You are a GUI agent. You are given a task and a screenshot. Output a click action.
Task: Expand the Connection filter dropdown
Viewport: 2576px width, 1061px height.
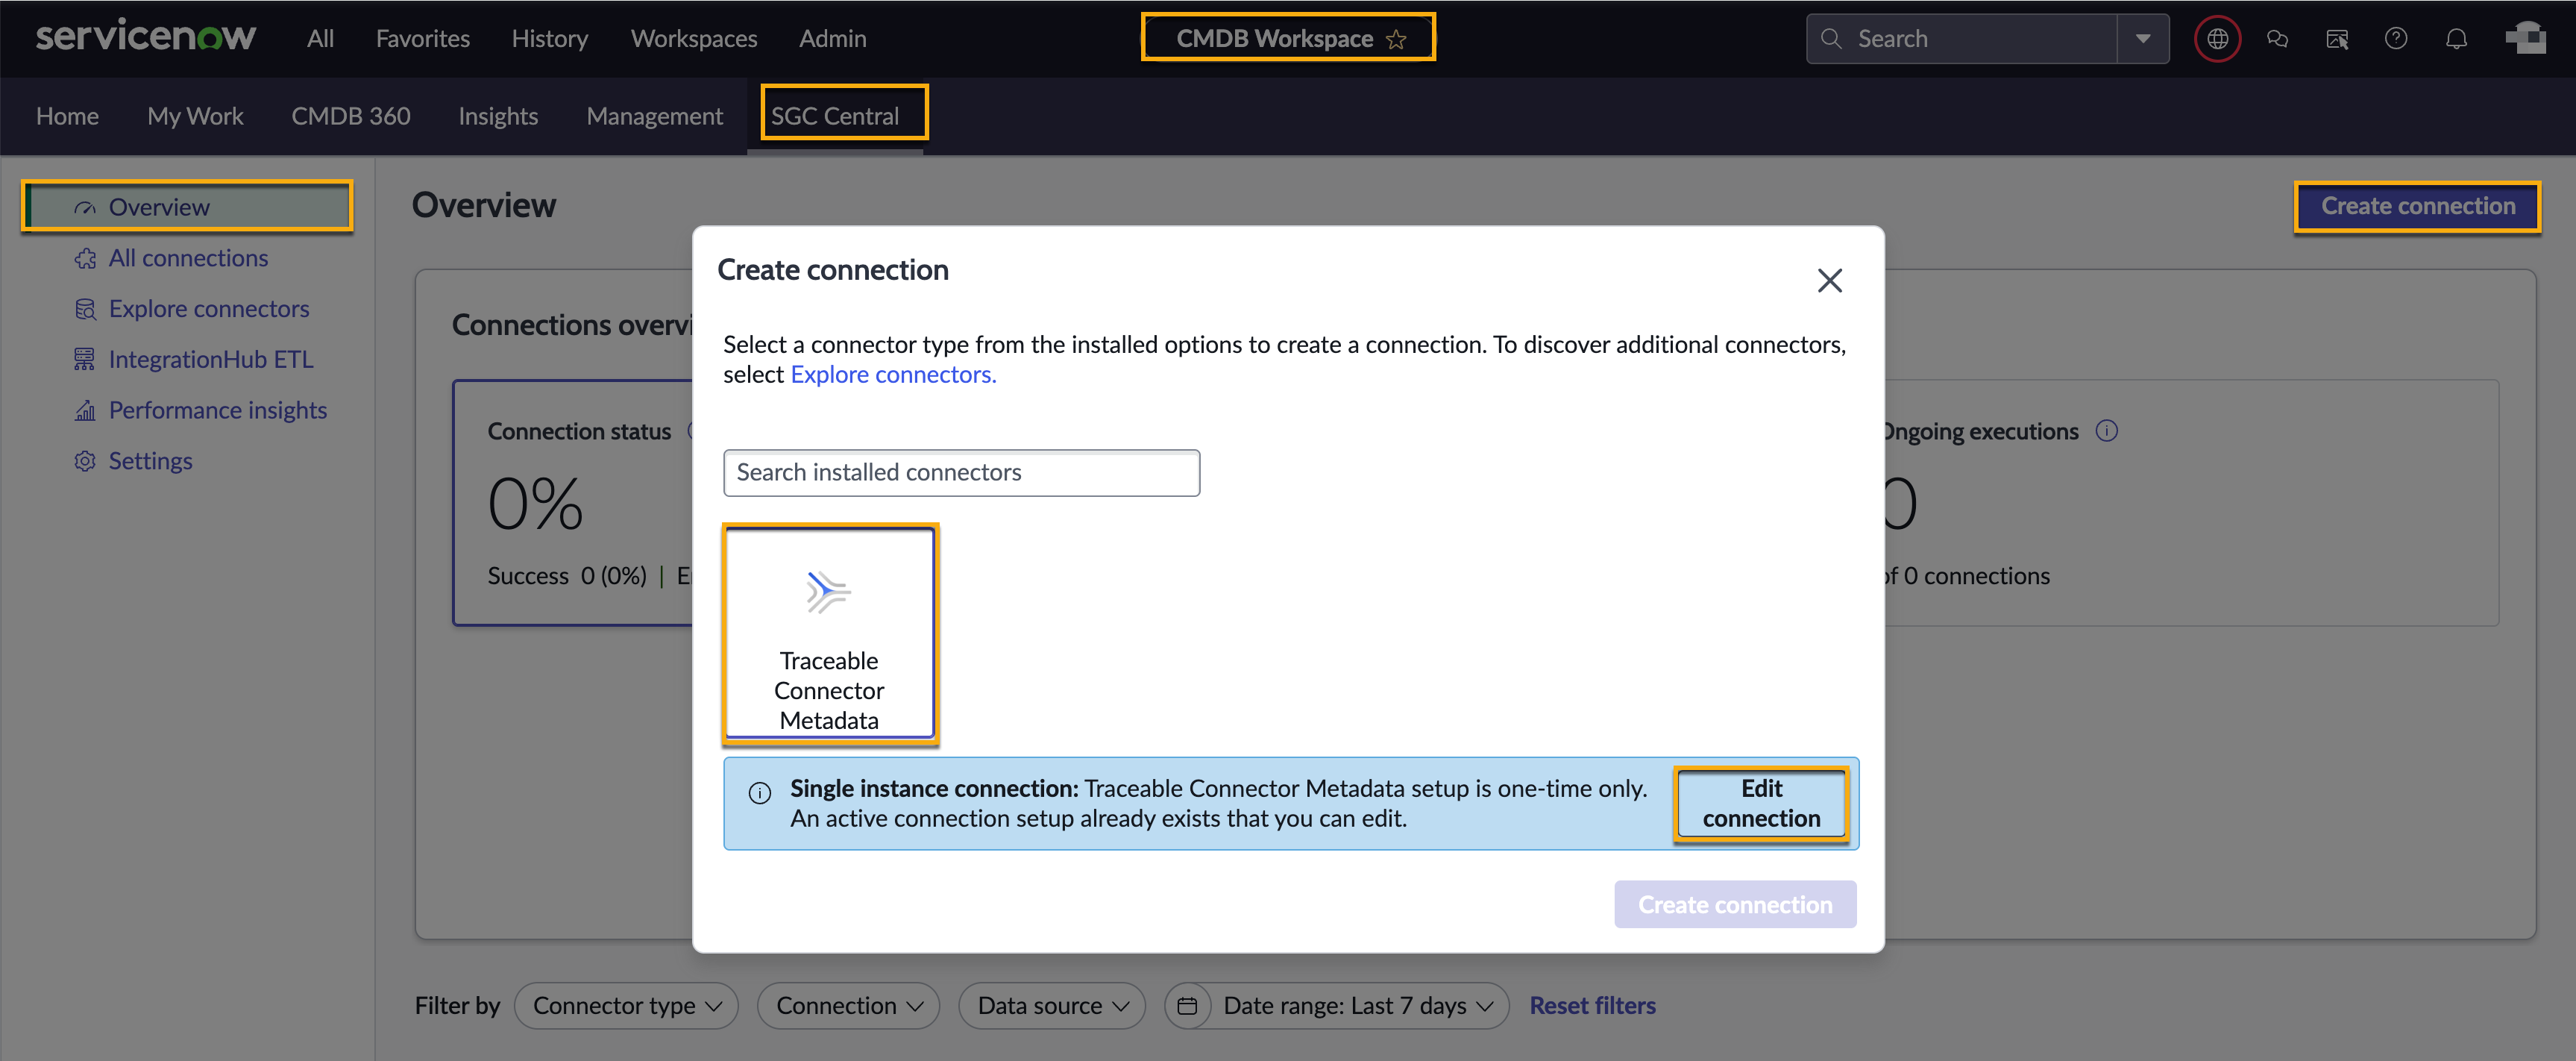click(848, 1005)
